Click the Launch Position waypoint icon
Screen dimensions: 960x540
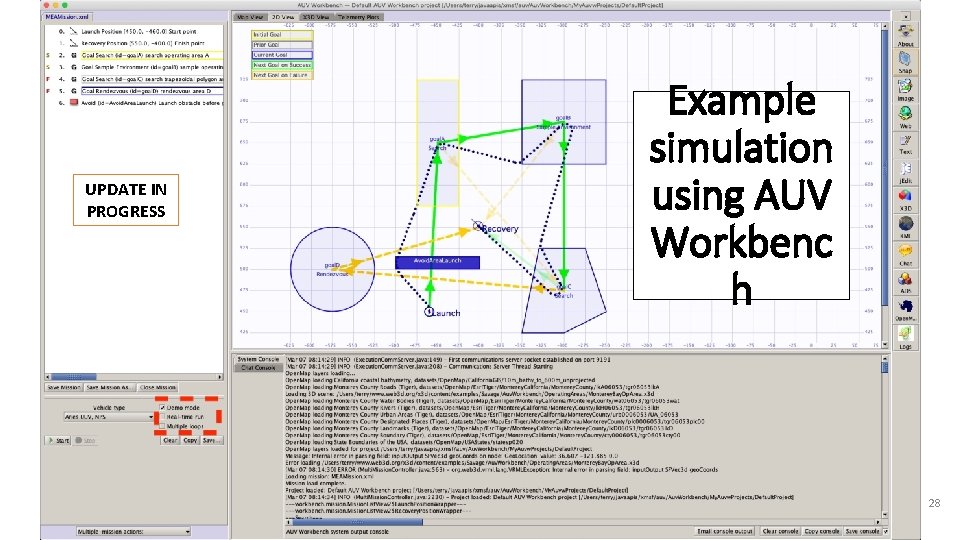(73, 31)
